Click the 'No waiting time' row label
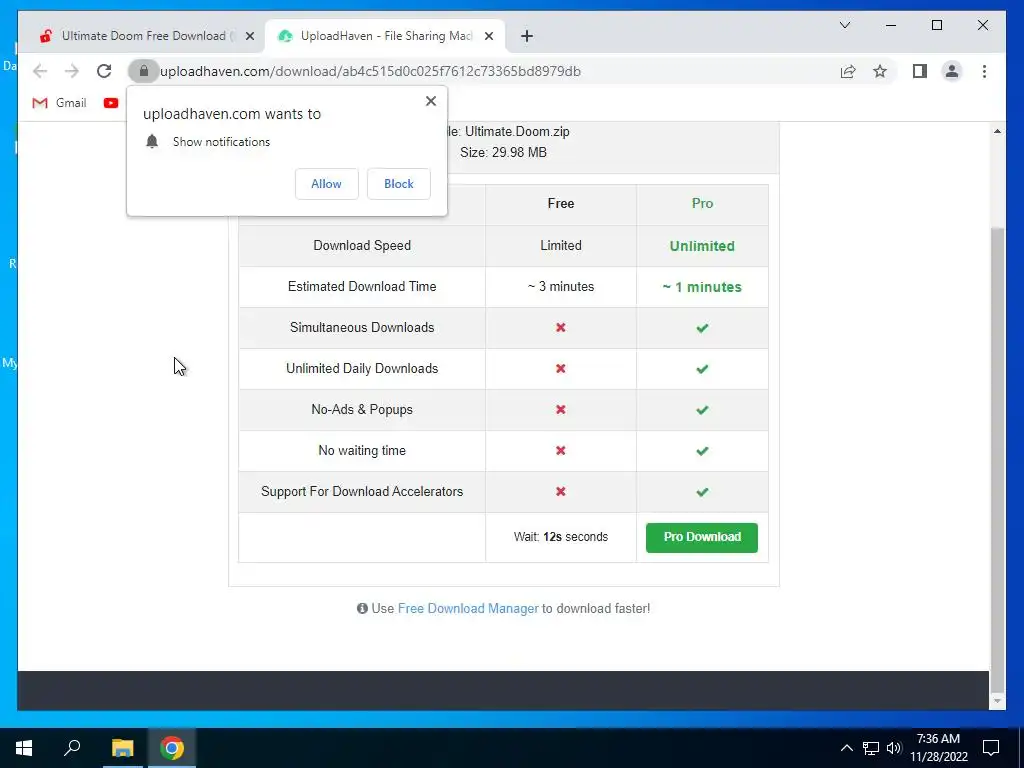 [x=362, y=451]
